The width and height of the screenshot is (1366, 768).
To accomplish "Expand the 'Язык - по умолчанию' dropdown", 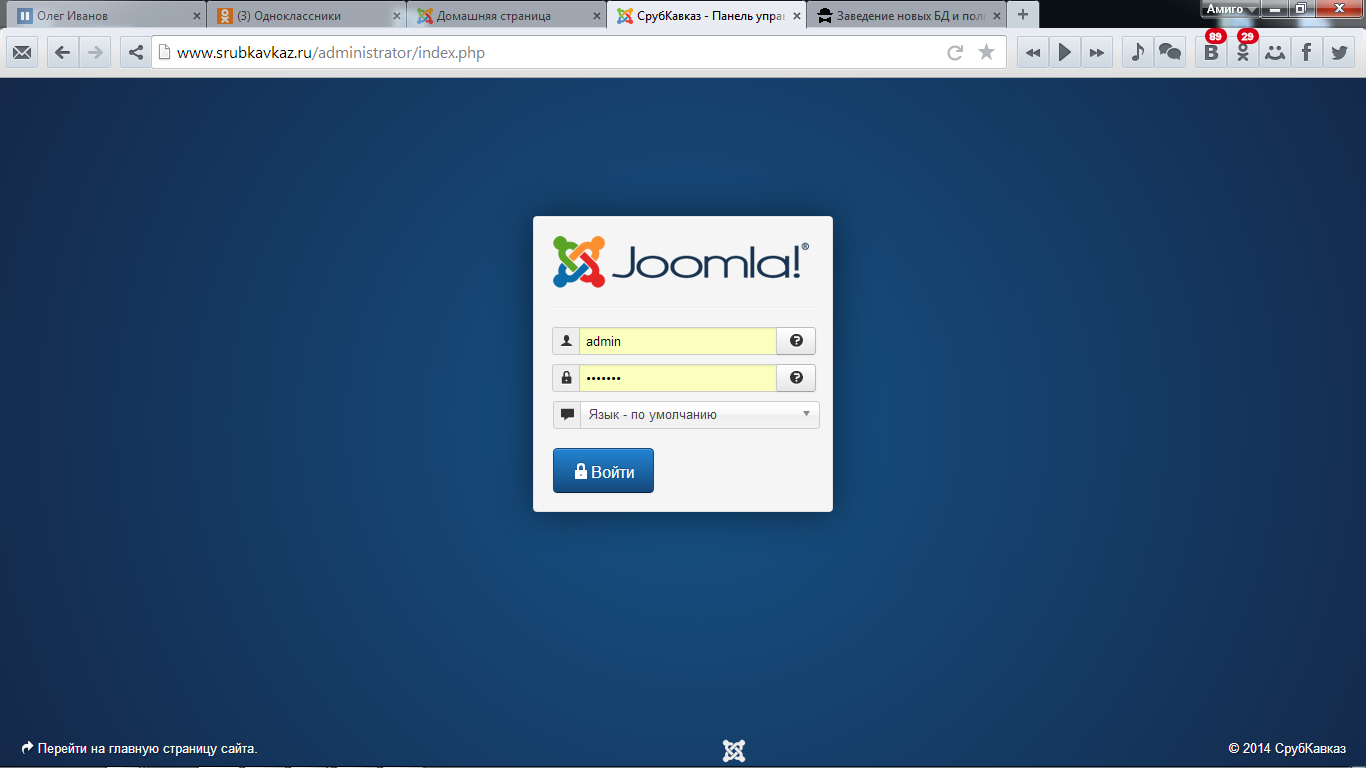I will tap(699, 415).
